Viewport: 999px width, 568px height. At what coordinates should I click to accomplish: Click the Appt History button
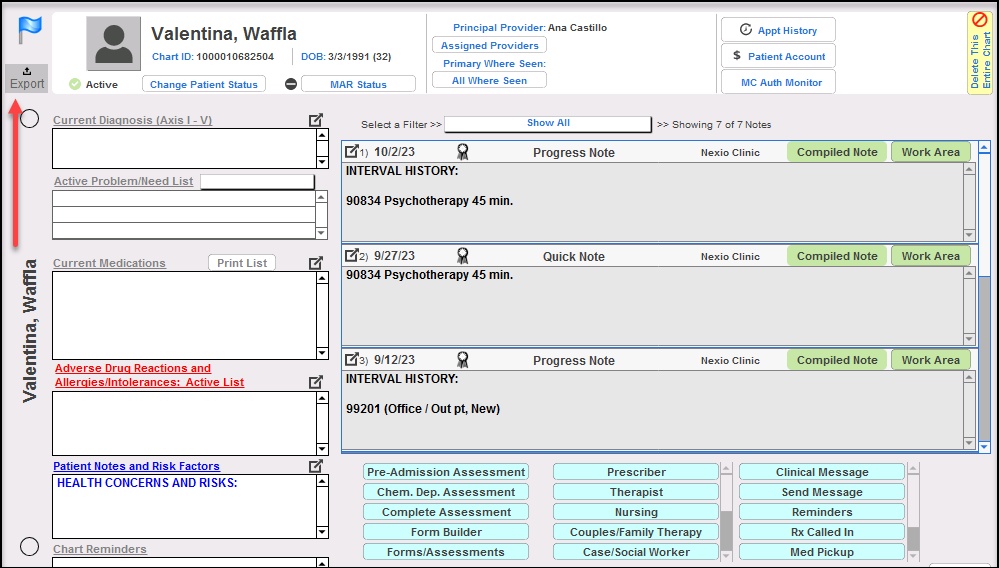click(x=778, y=30)
